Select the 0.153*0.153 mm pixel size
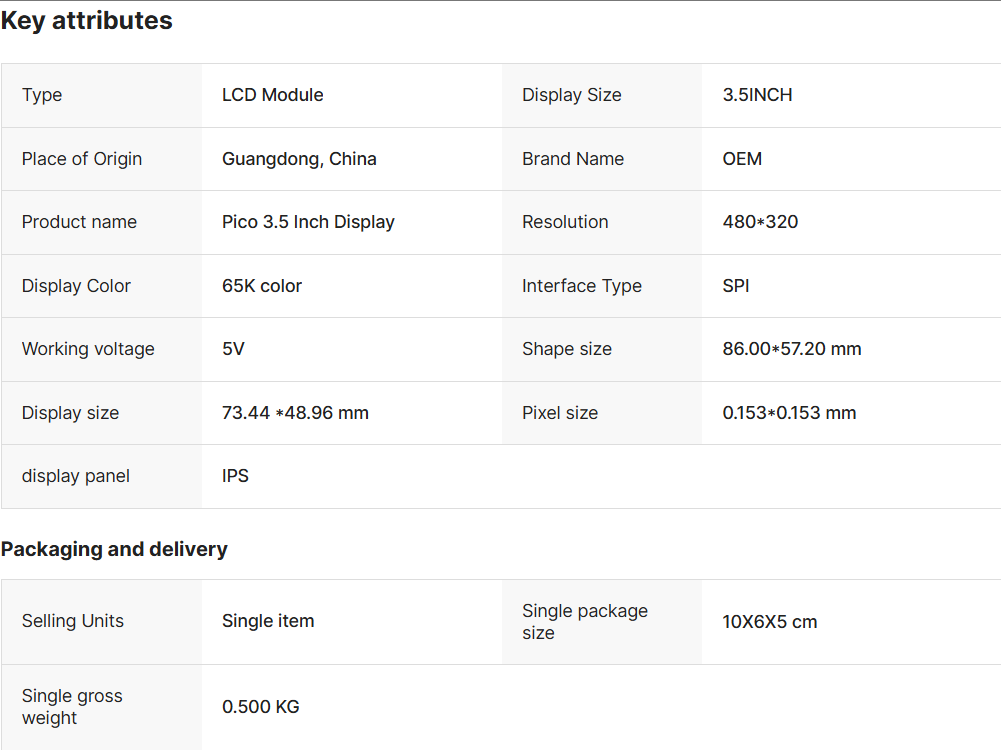The width and height of the screenshot is (1001, 750). tap(789, 413)
